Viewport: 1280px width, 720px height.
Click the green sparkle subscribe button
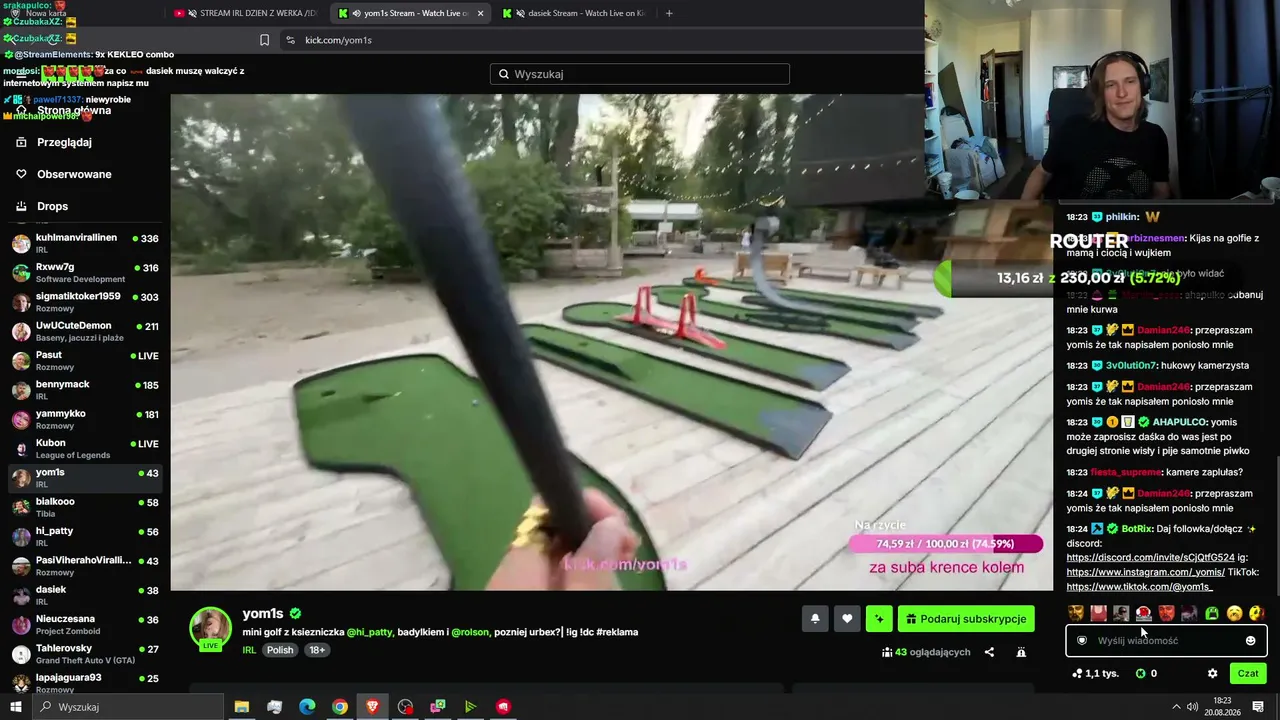click(879, 619)
